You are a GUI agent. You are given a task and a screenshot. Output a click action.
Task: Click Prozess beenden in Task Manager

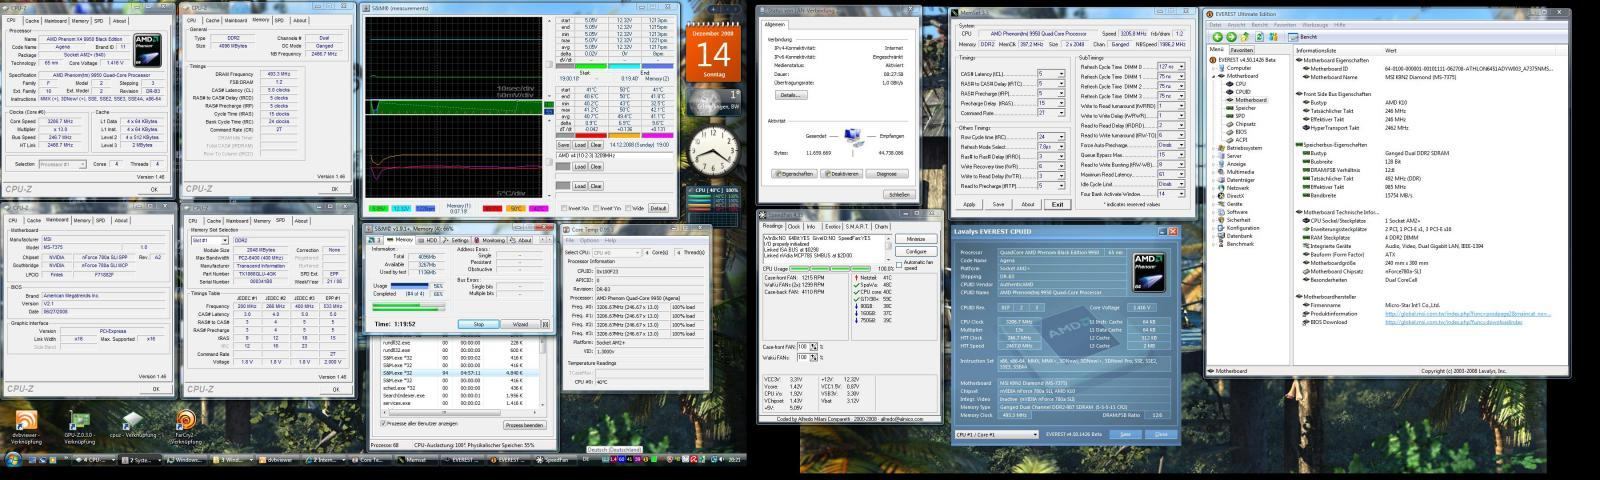click(525, 425)
